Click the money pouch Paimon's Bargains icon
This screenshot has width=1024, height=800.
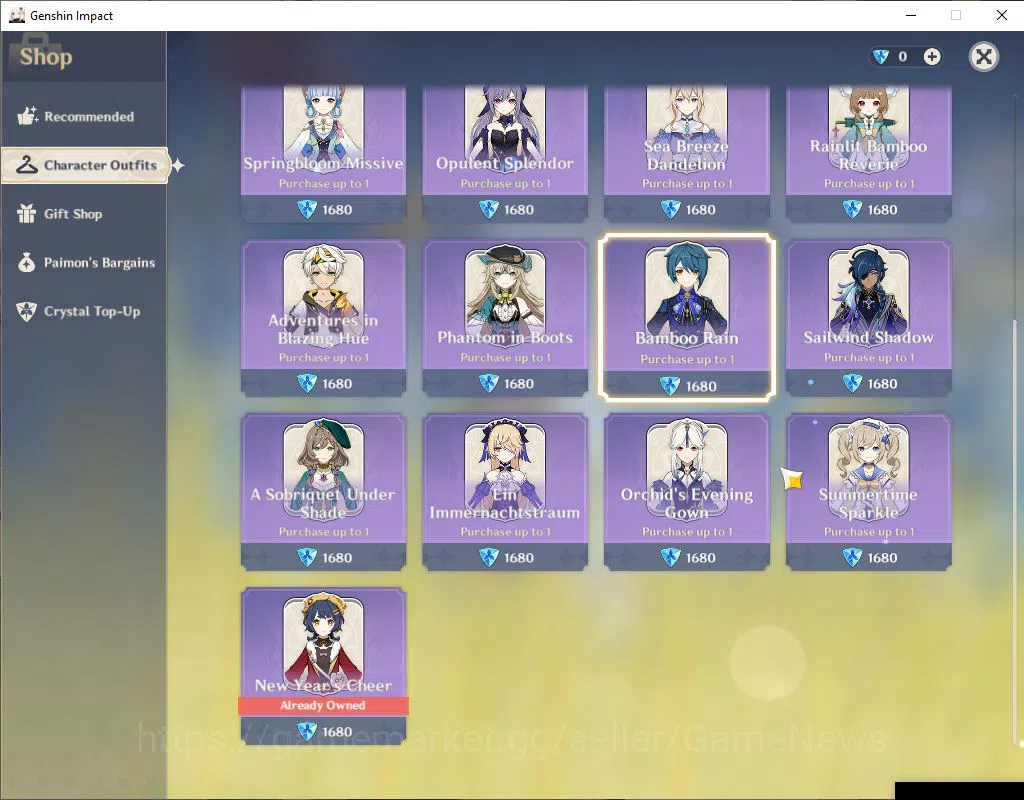(26, 263)
